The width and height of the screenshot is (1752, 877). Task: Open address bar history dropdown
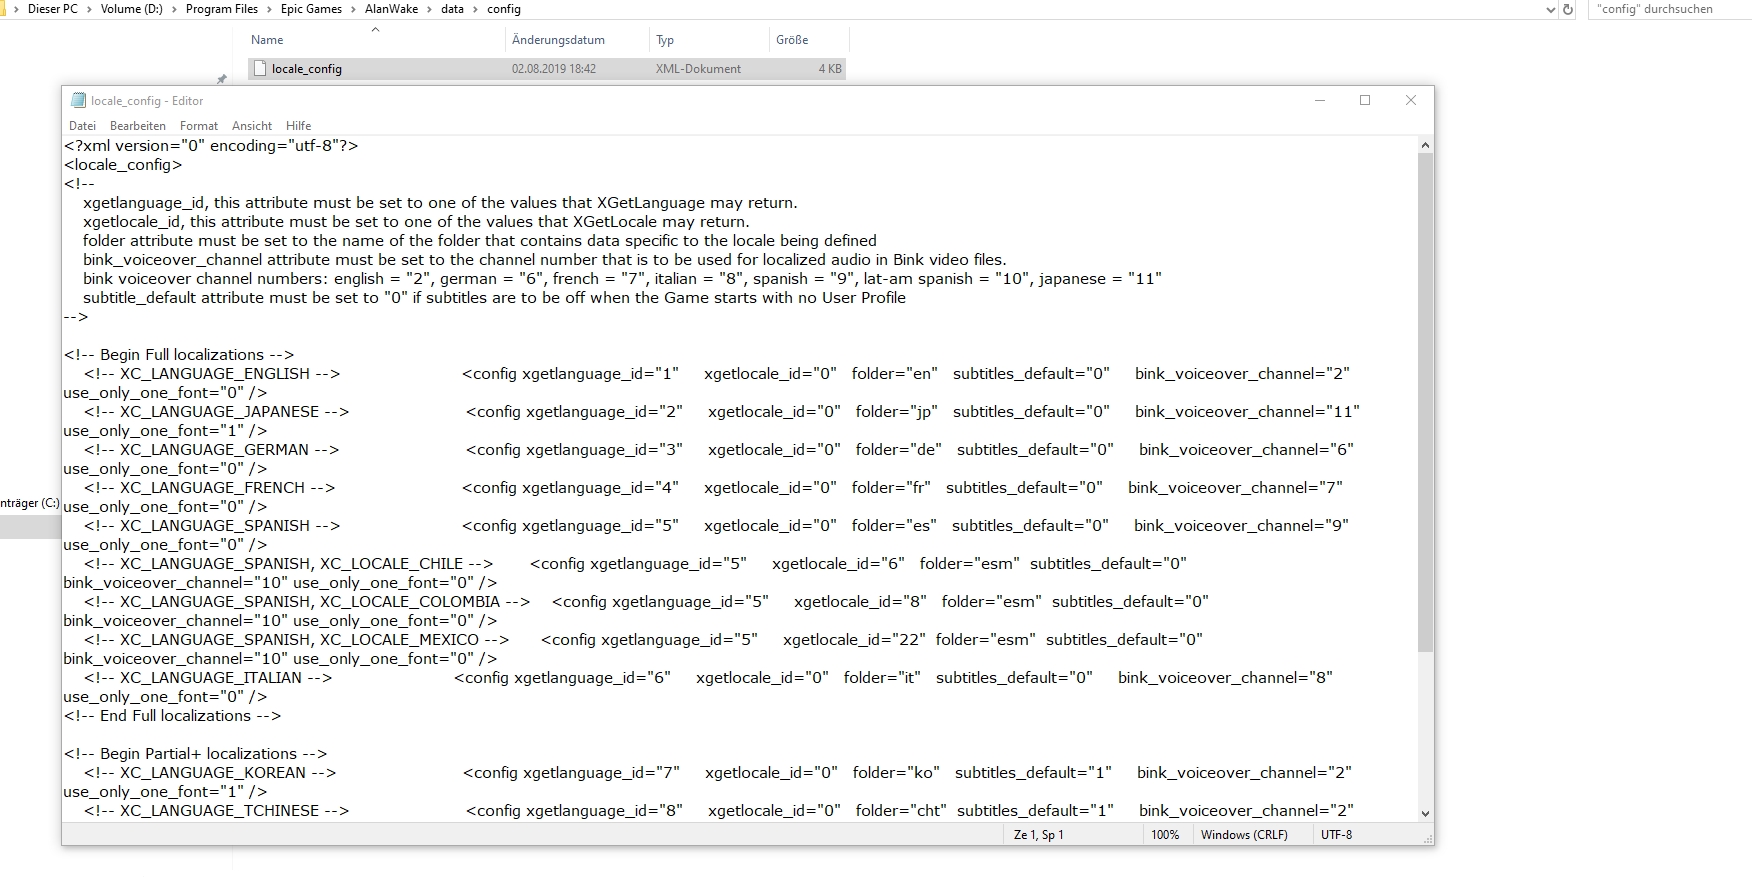click(1550, 10)
